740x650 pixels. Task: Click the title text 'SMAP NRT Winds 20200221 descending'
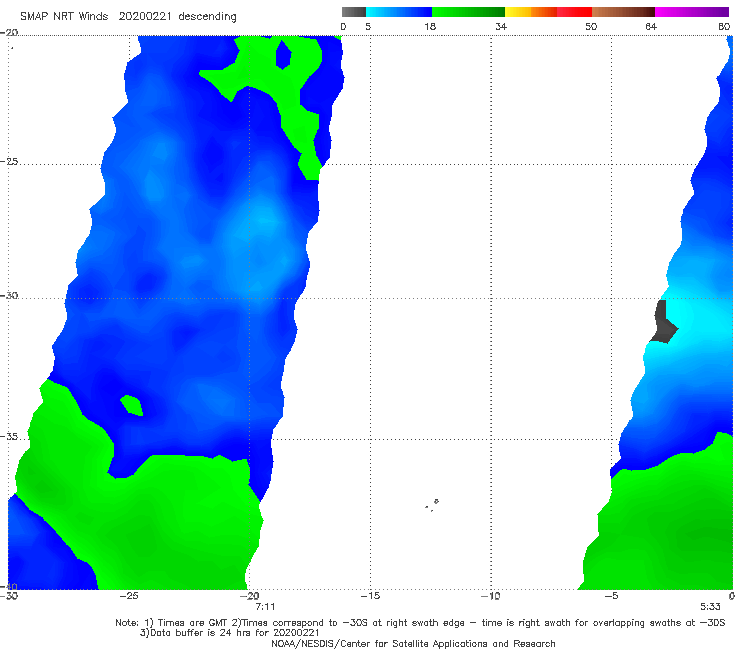pyautogui.click(x=128, y=17)
